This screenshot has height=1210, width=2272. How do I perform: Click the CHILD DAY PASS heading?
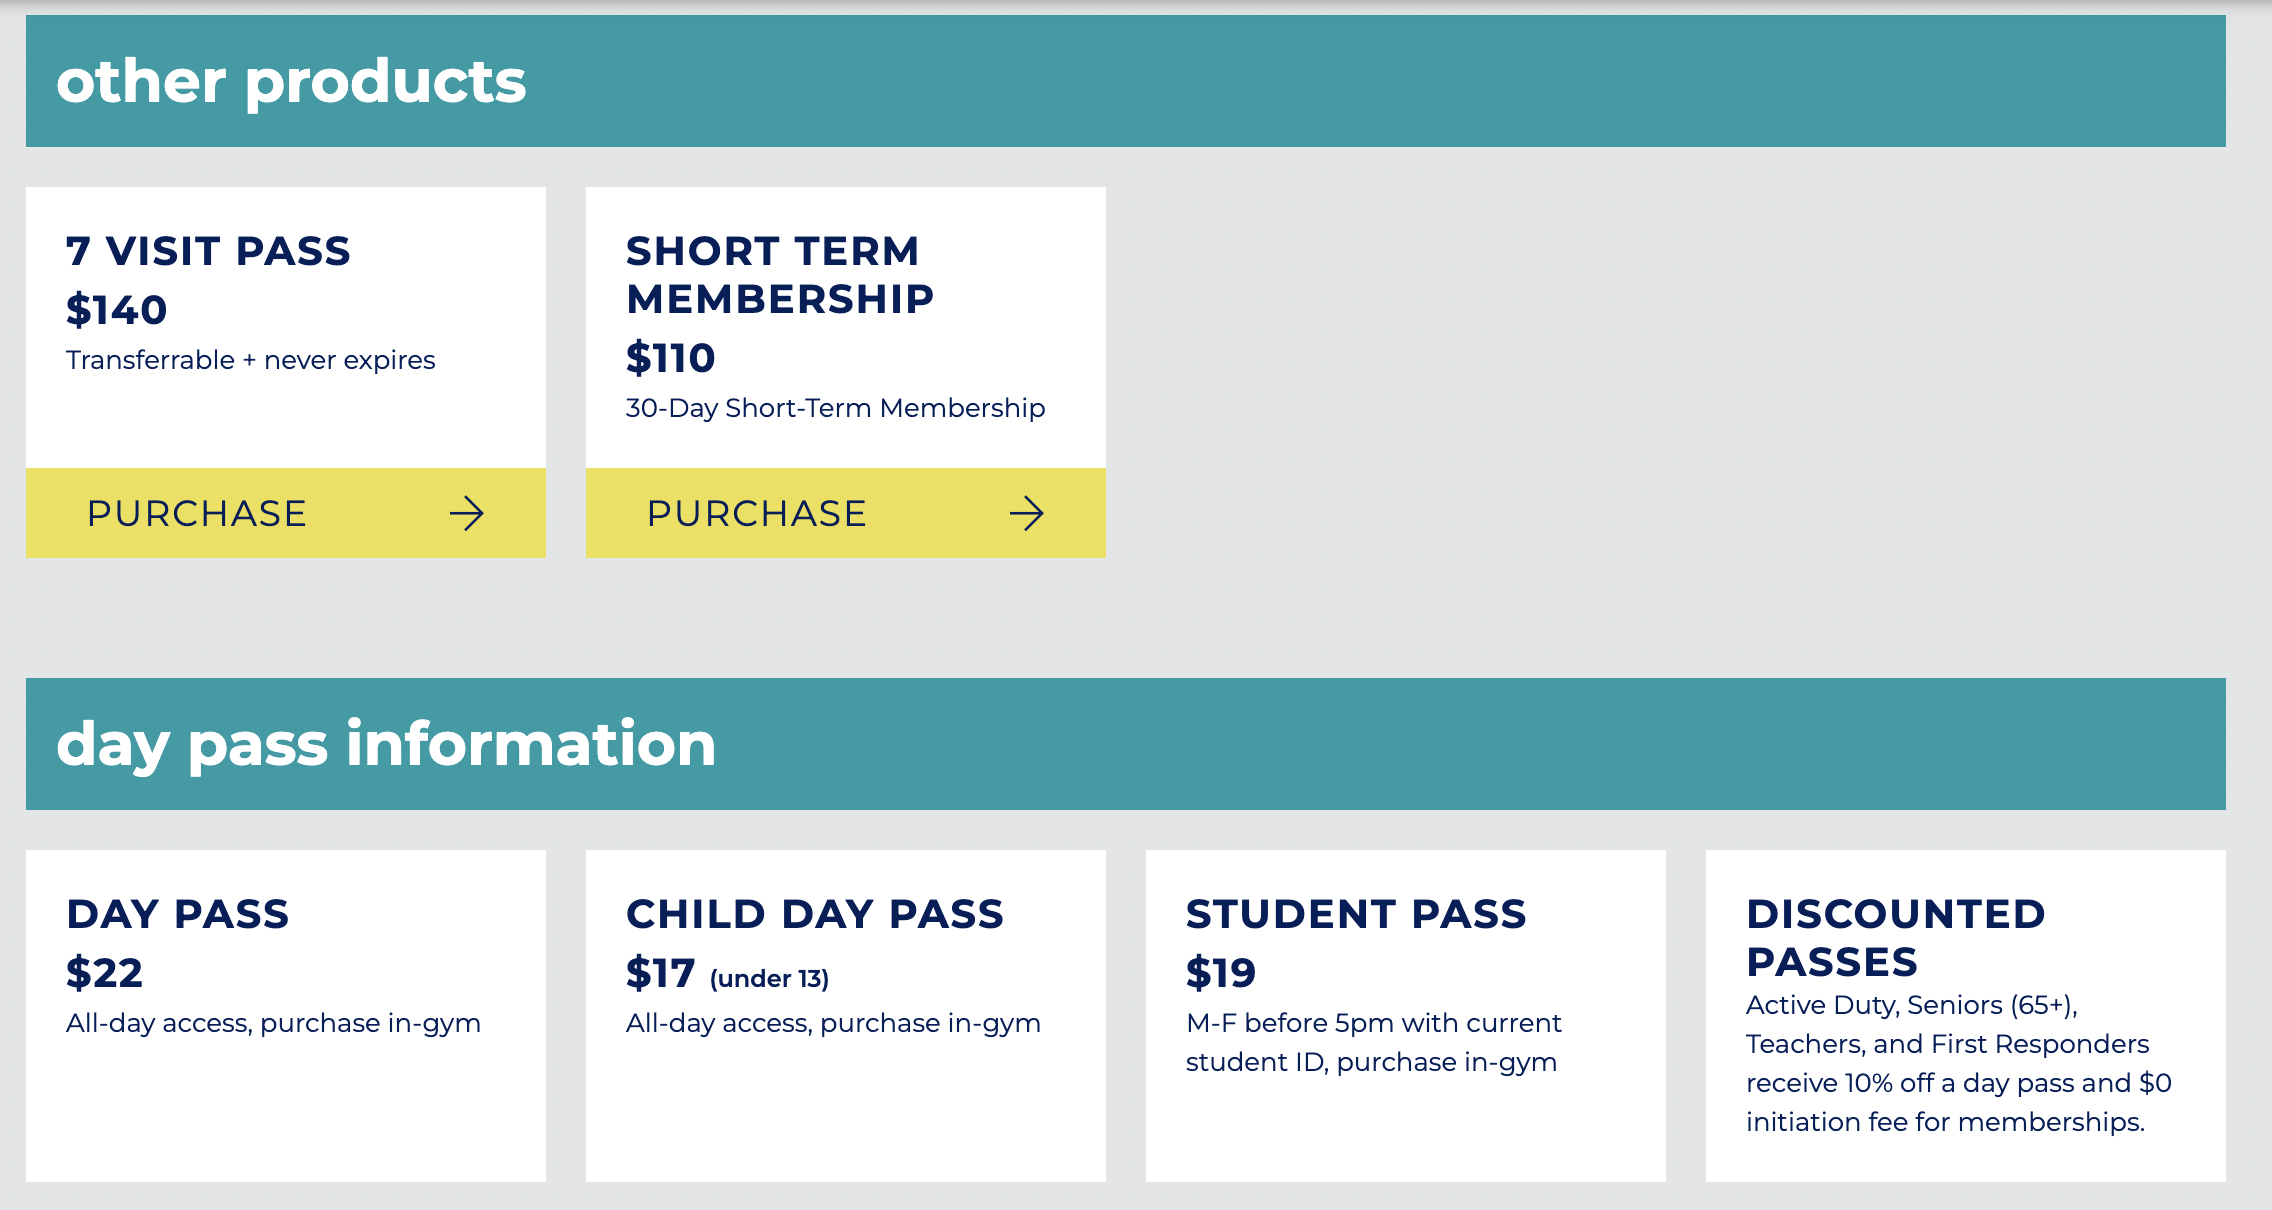pyautogui.click(x=814, y=914)
